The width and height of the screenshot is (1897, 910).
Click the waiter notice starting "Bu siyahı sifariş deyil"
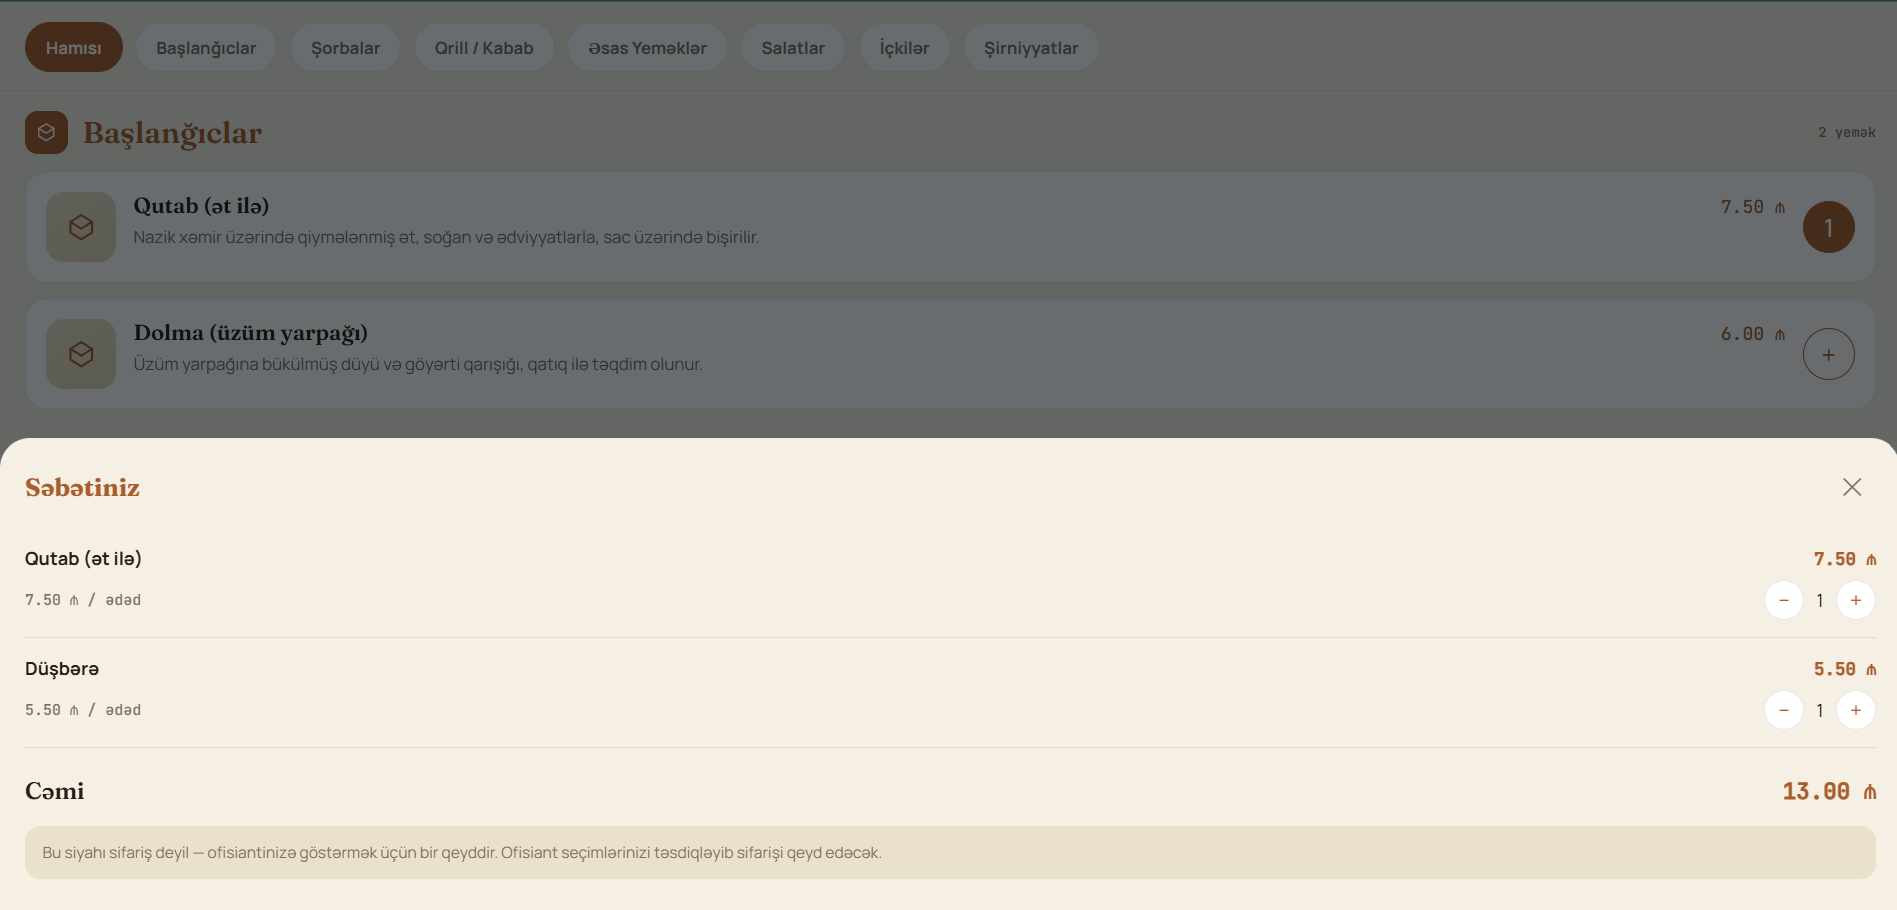pyautogui.click(x=950, y=853)
